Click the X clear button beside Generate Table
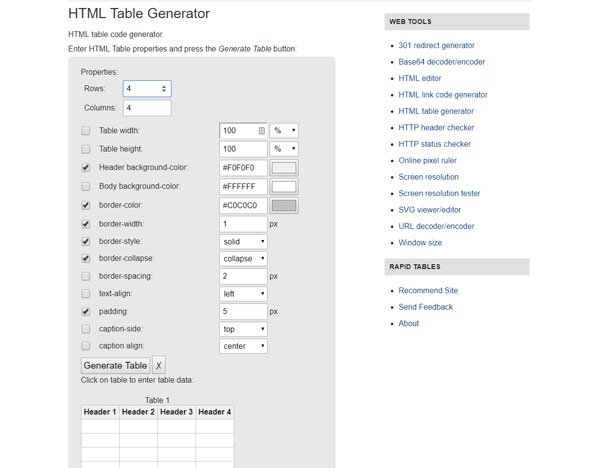Image resolution: width=600 pixels, height=468 pixels. pos(159,366)
